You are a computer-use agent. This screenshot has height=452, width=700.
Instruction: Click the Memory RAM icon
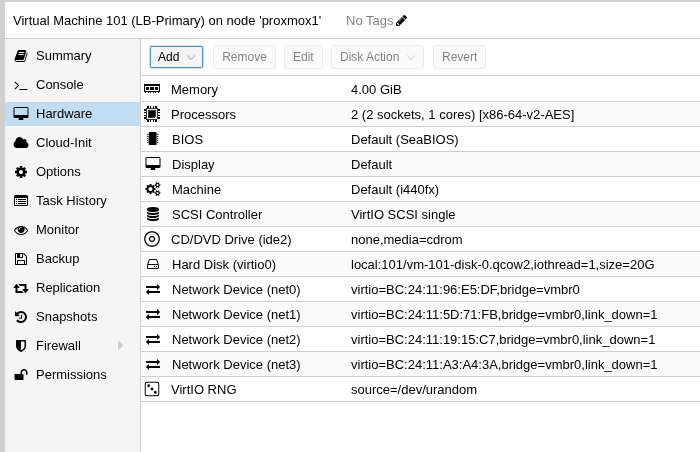152,89
